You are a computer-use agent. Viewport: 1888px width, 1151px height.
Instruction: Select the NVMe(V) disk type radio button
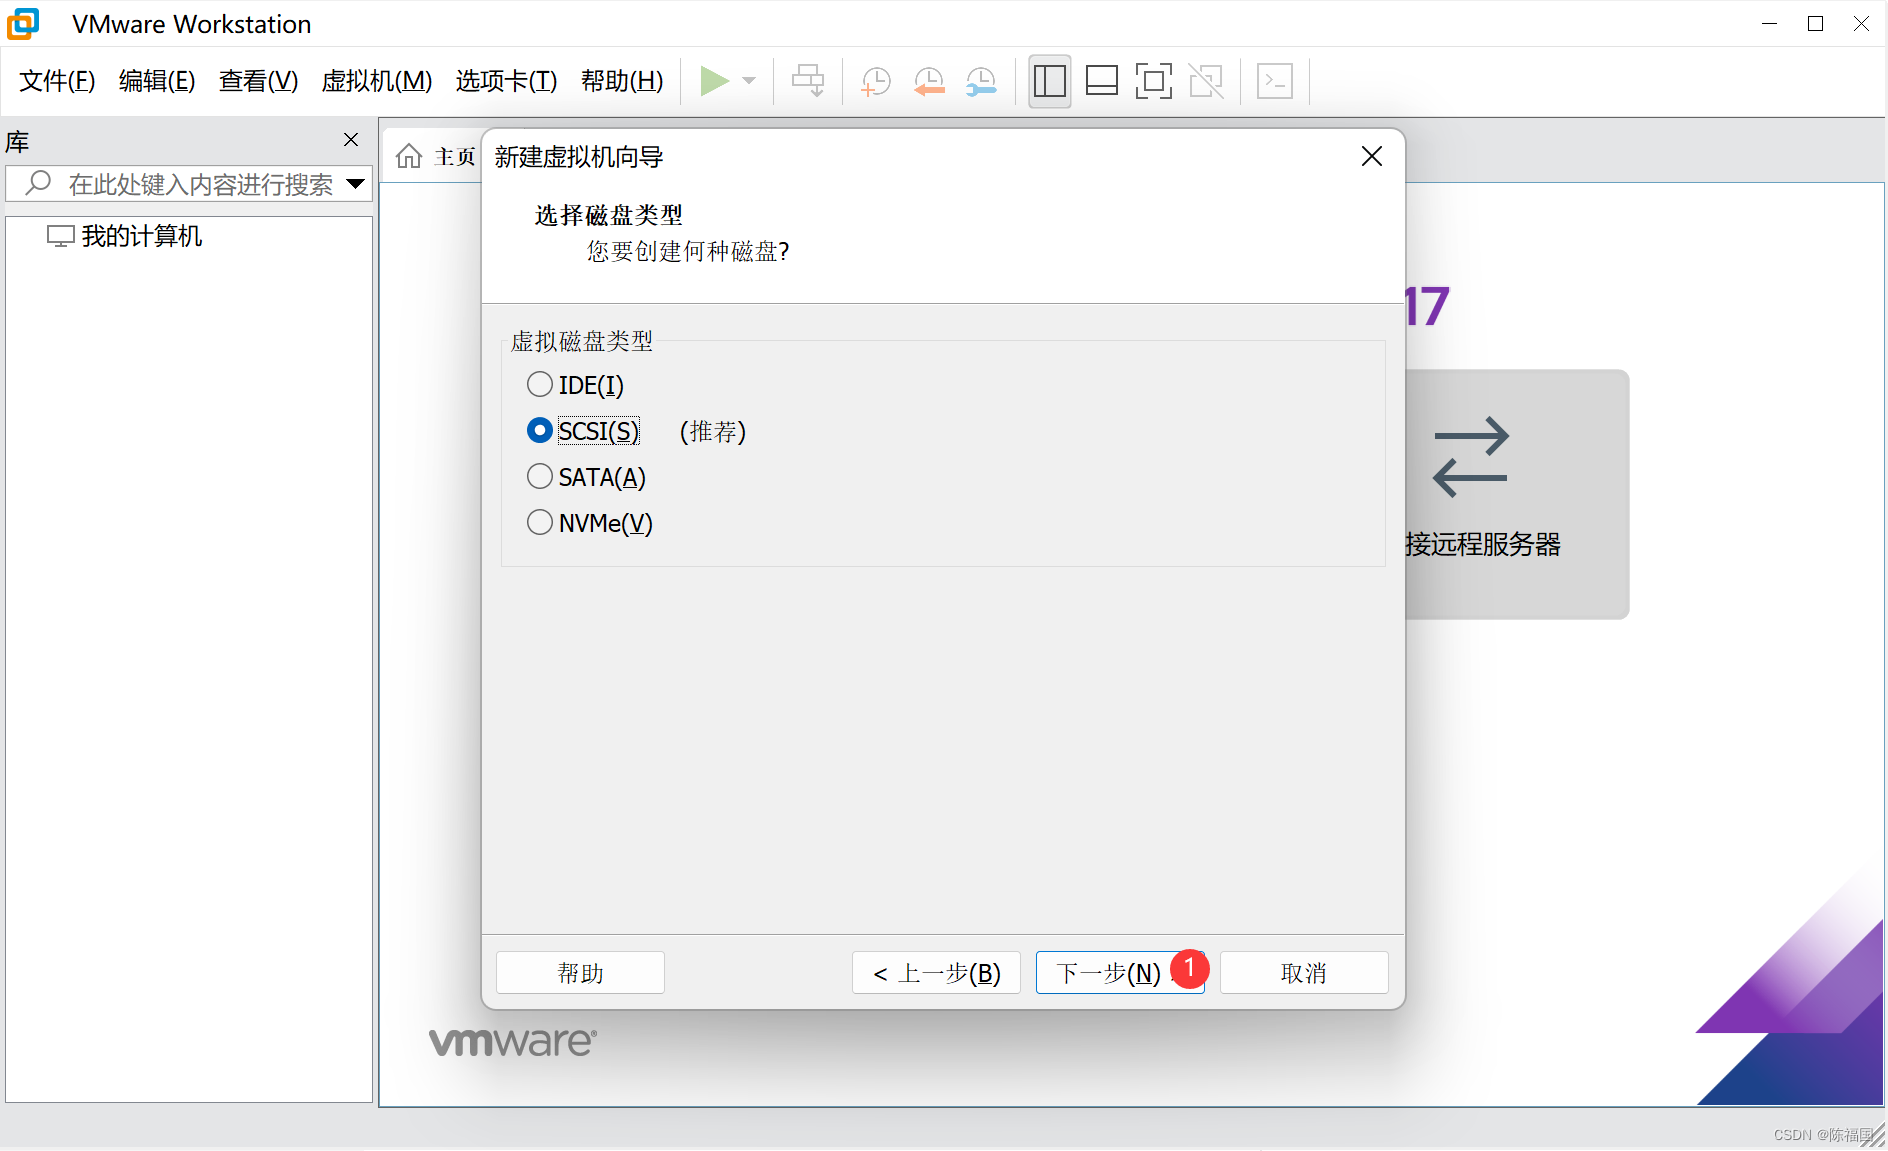[x=540, y=522]
